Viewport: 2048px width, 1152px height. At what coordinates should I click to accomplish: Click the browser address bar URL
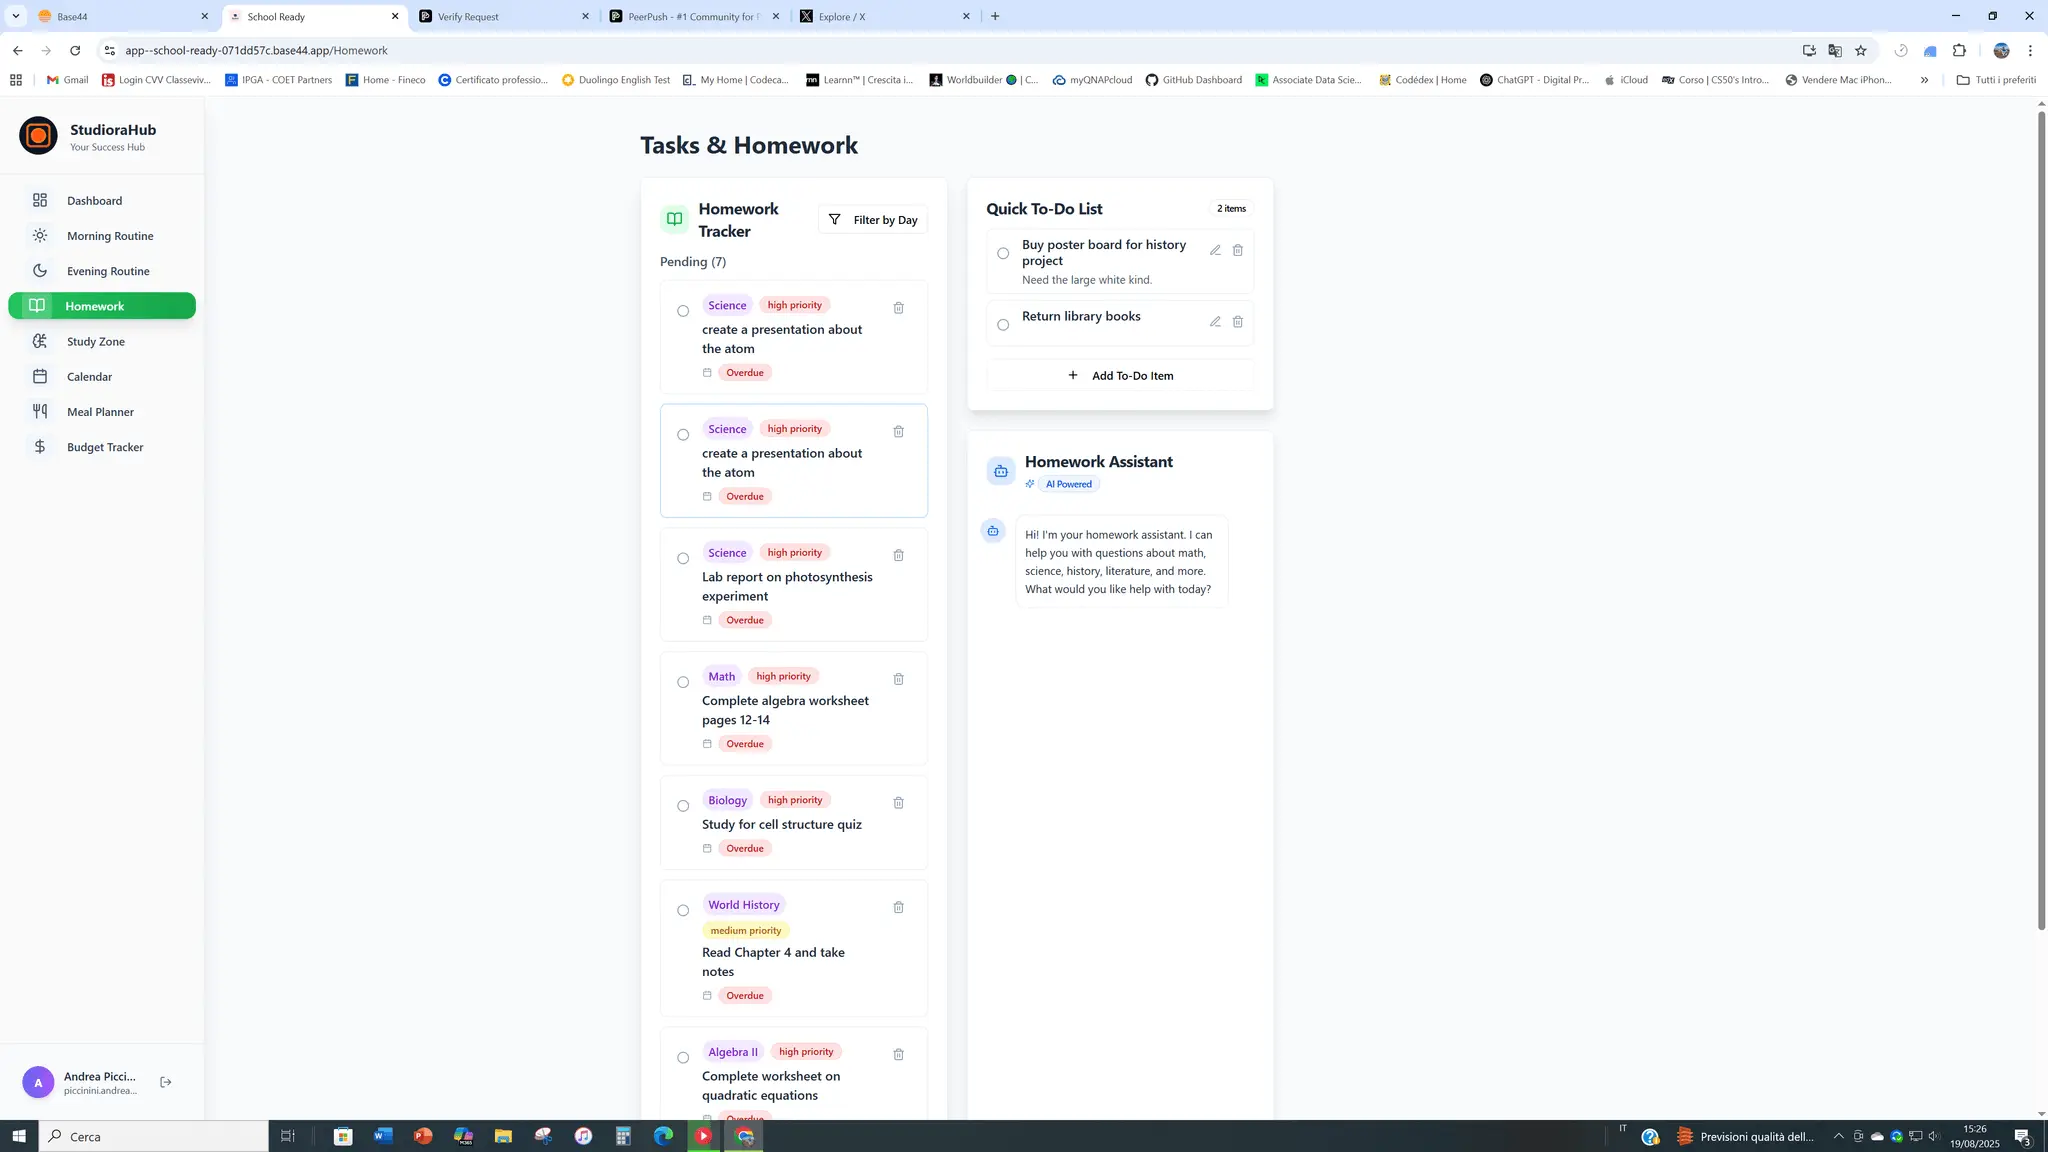pyautogui.click(x=257, y=50)
